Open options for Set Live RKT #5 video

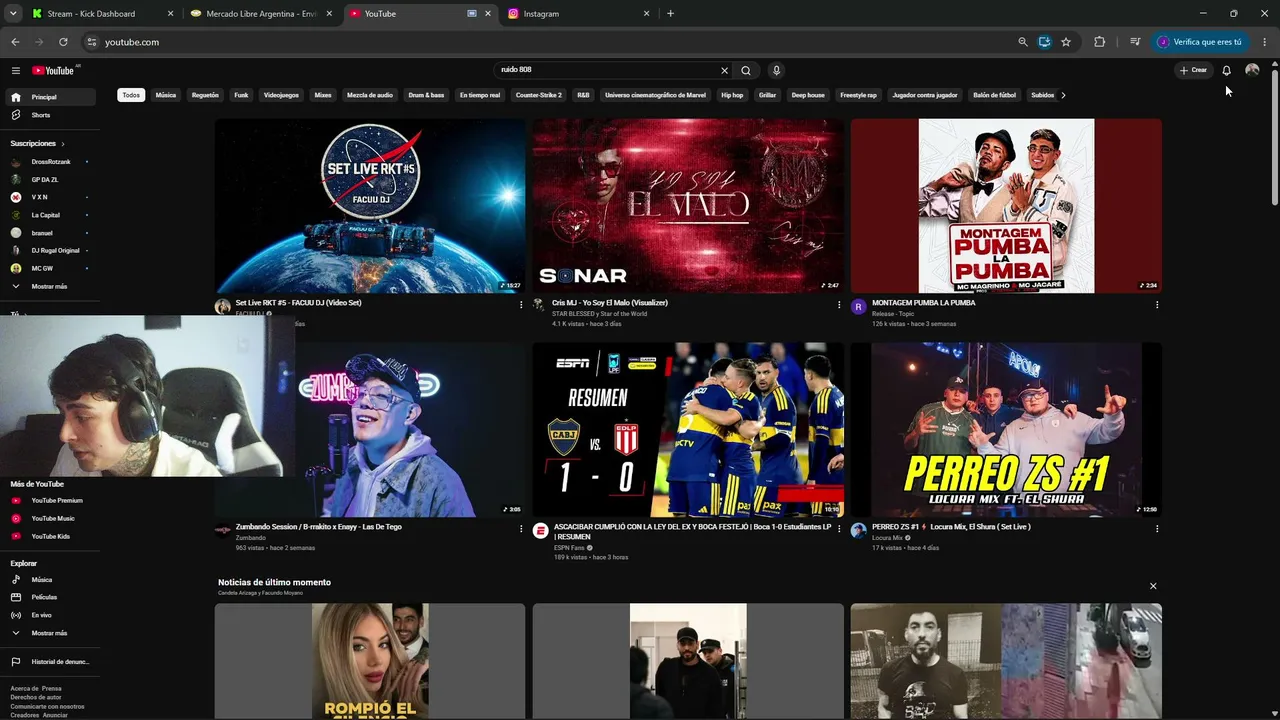[x=521, y=305]
